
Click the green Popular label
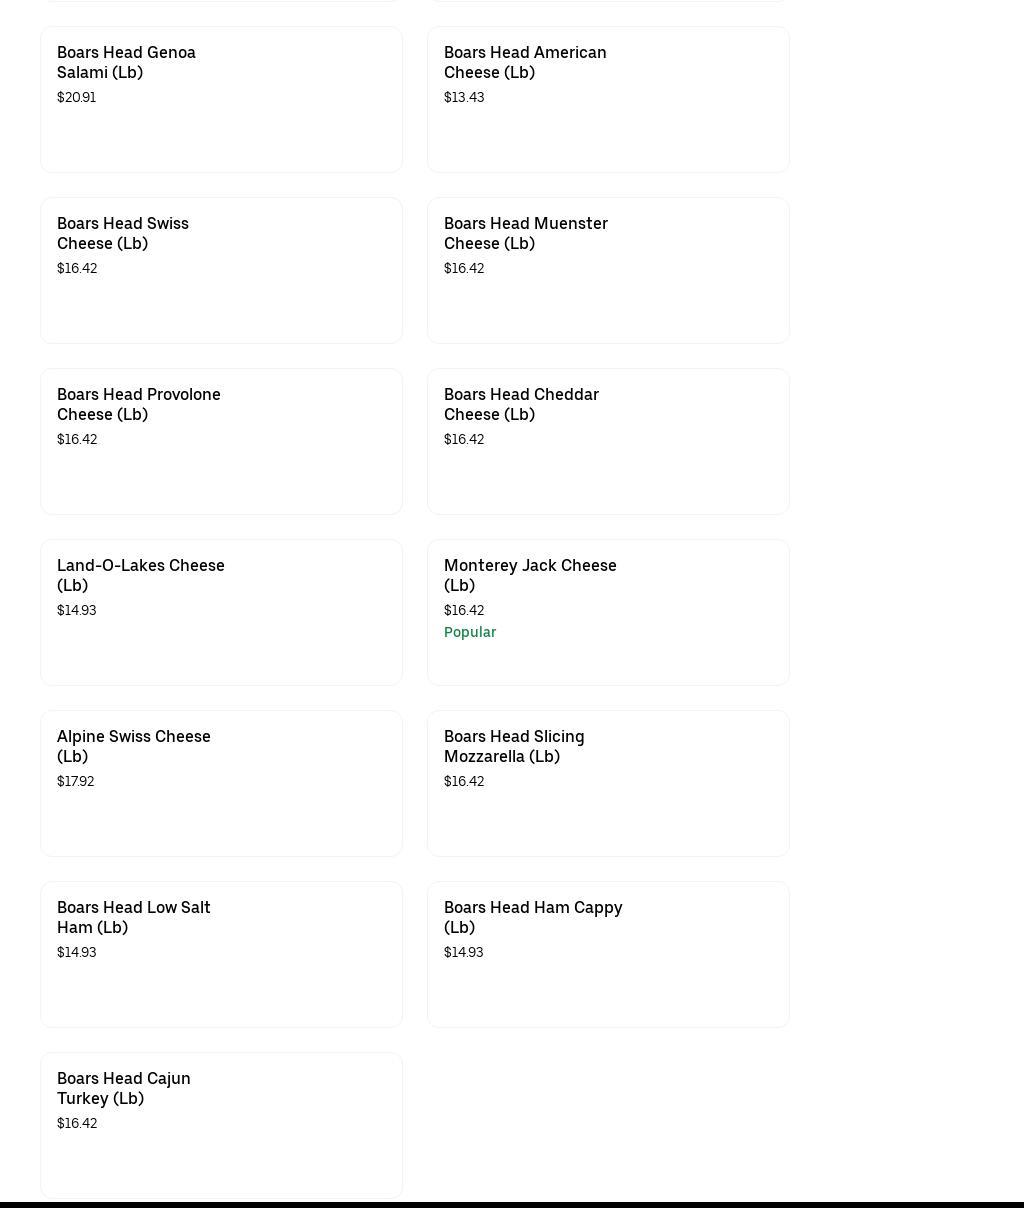click(x=470, y=632)
